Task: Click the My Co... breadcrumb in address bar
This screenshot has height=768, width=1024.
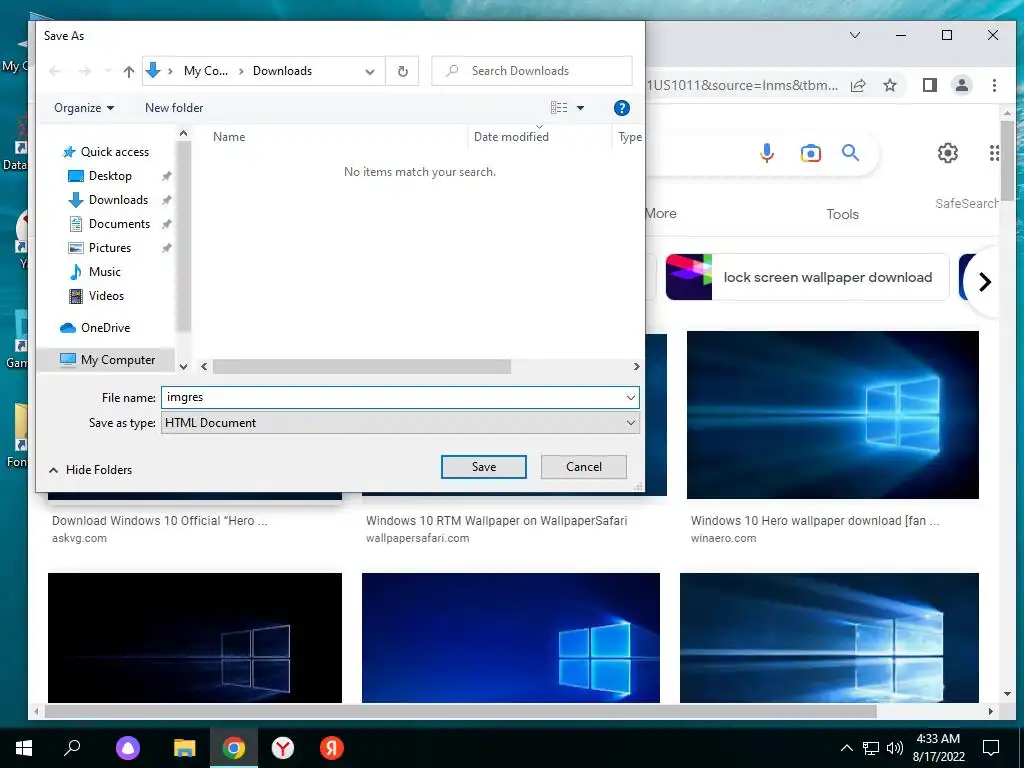Action: (x=206, y=71)
